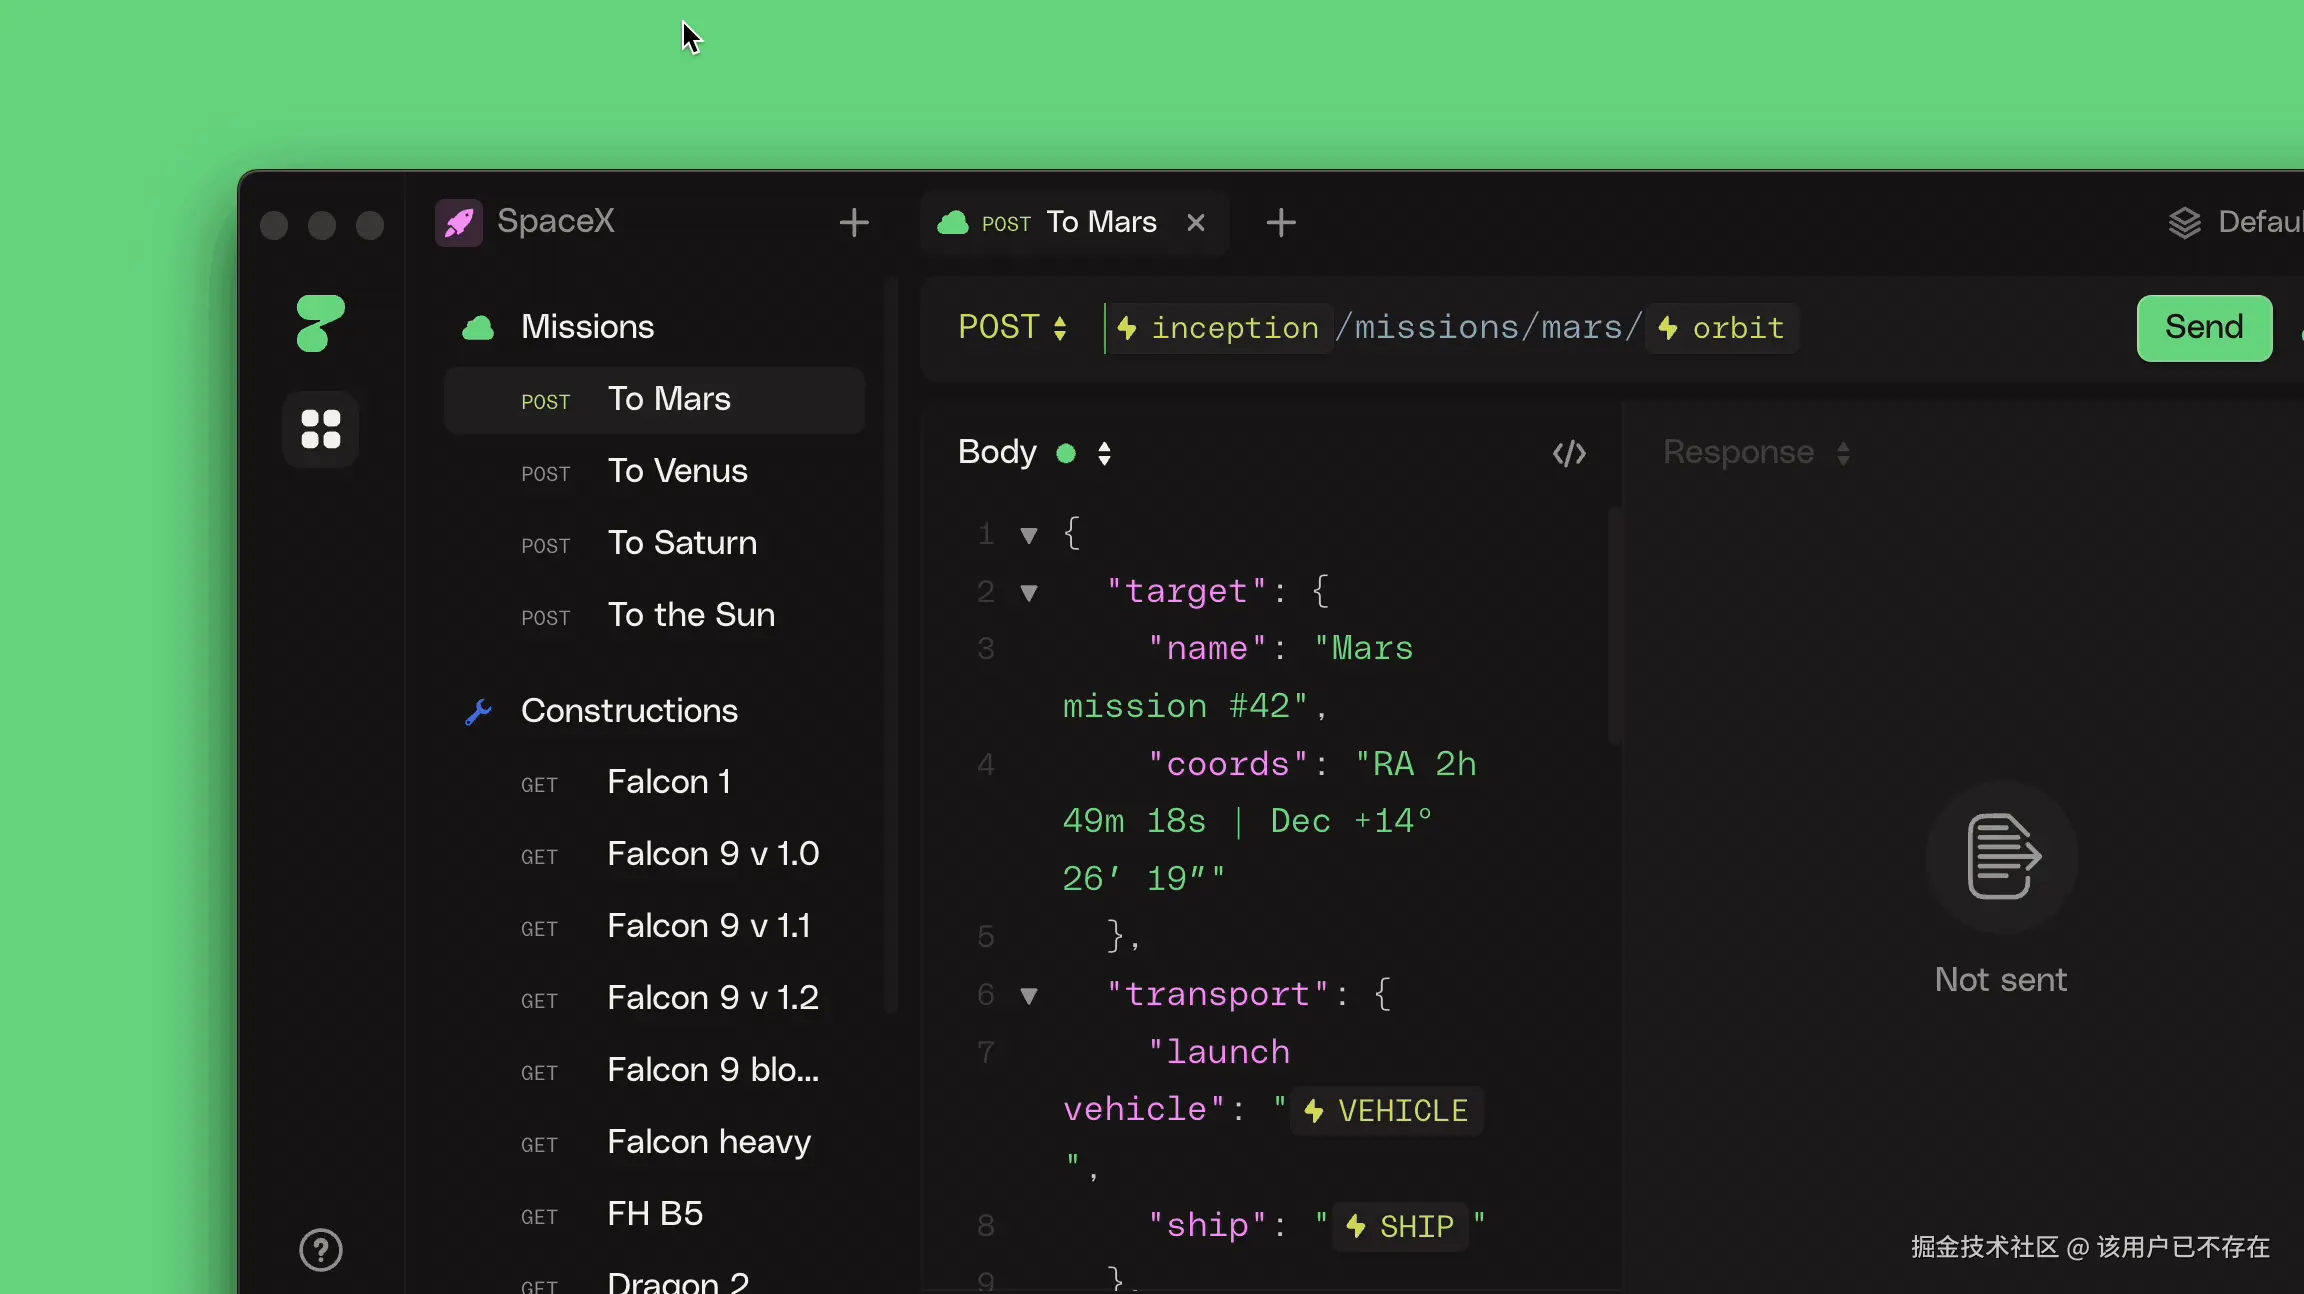Collapse the "target" object fold arrow
The height and width of the screenshot is (1294, 2304).
(1028, 593)
